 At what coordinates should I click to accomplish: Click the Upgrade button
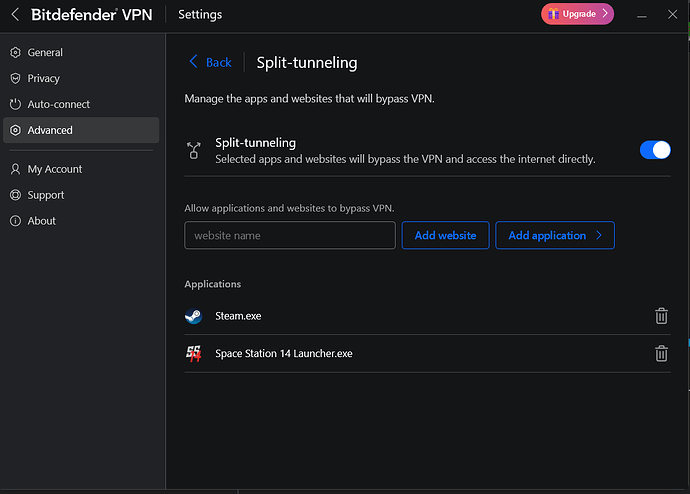tap(577, 14)
